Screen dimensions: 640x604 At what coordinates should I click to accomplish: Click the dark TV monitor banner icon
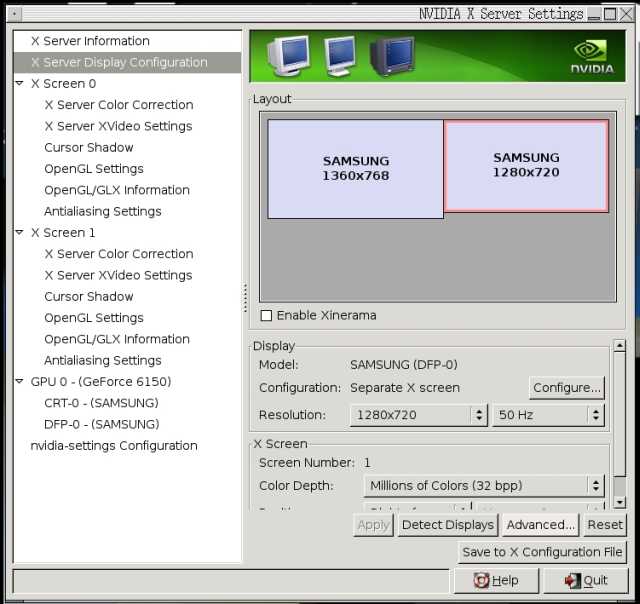[392, 55]
